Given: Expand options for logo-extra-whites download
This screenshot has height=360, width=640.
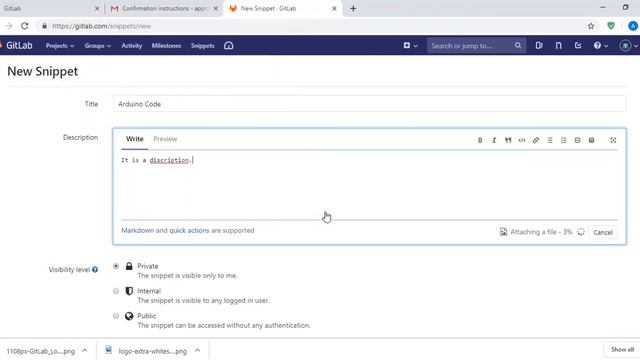Looking at the screenshot, I should point(198,351).
